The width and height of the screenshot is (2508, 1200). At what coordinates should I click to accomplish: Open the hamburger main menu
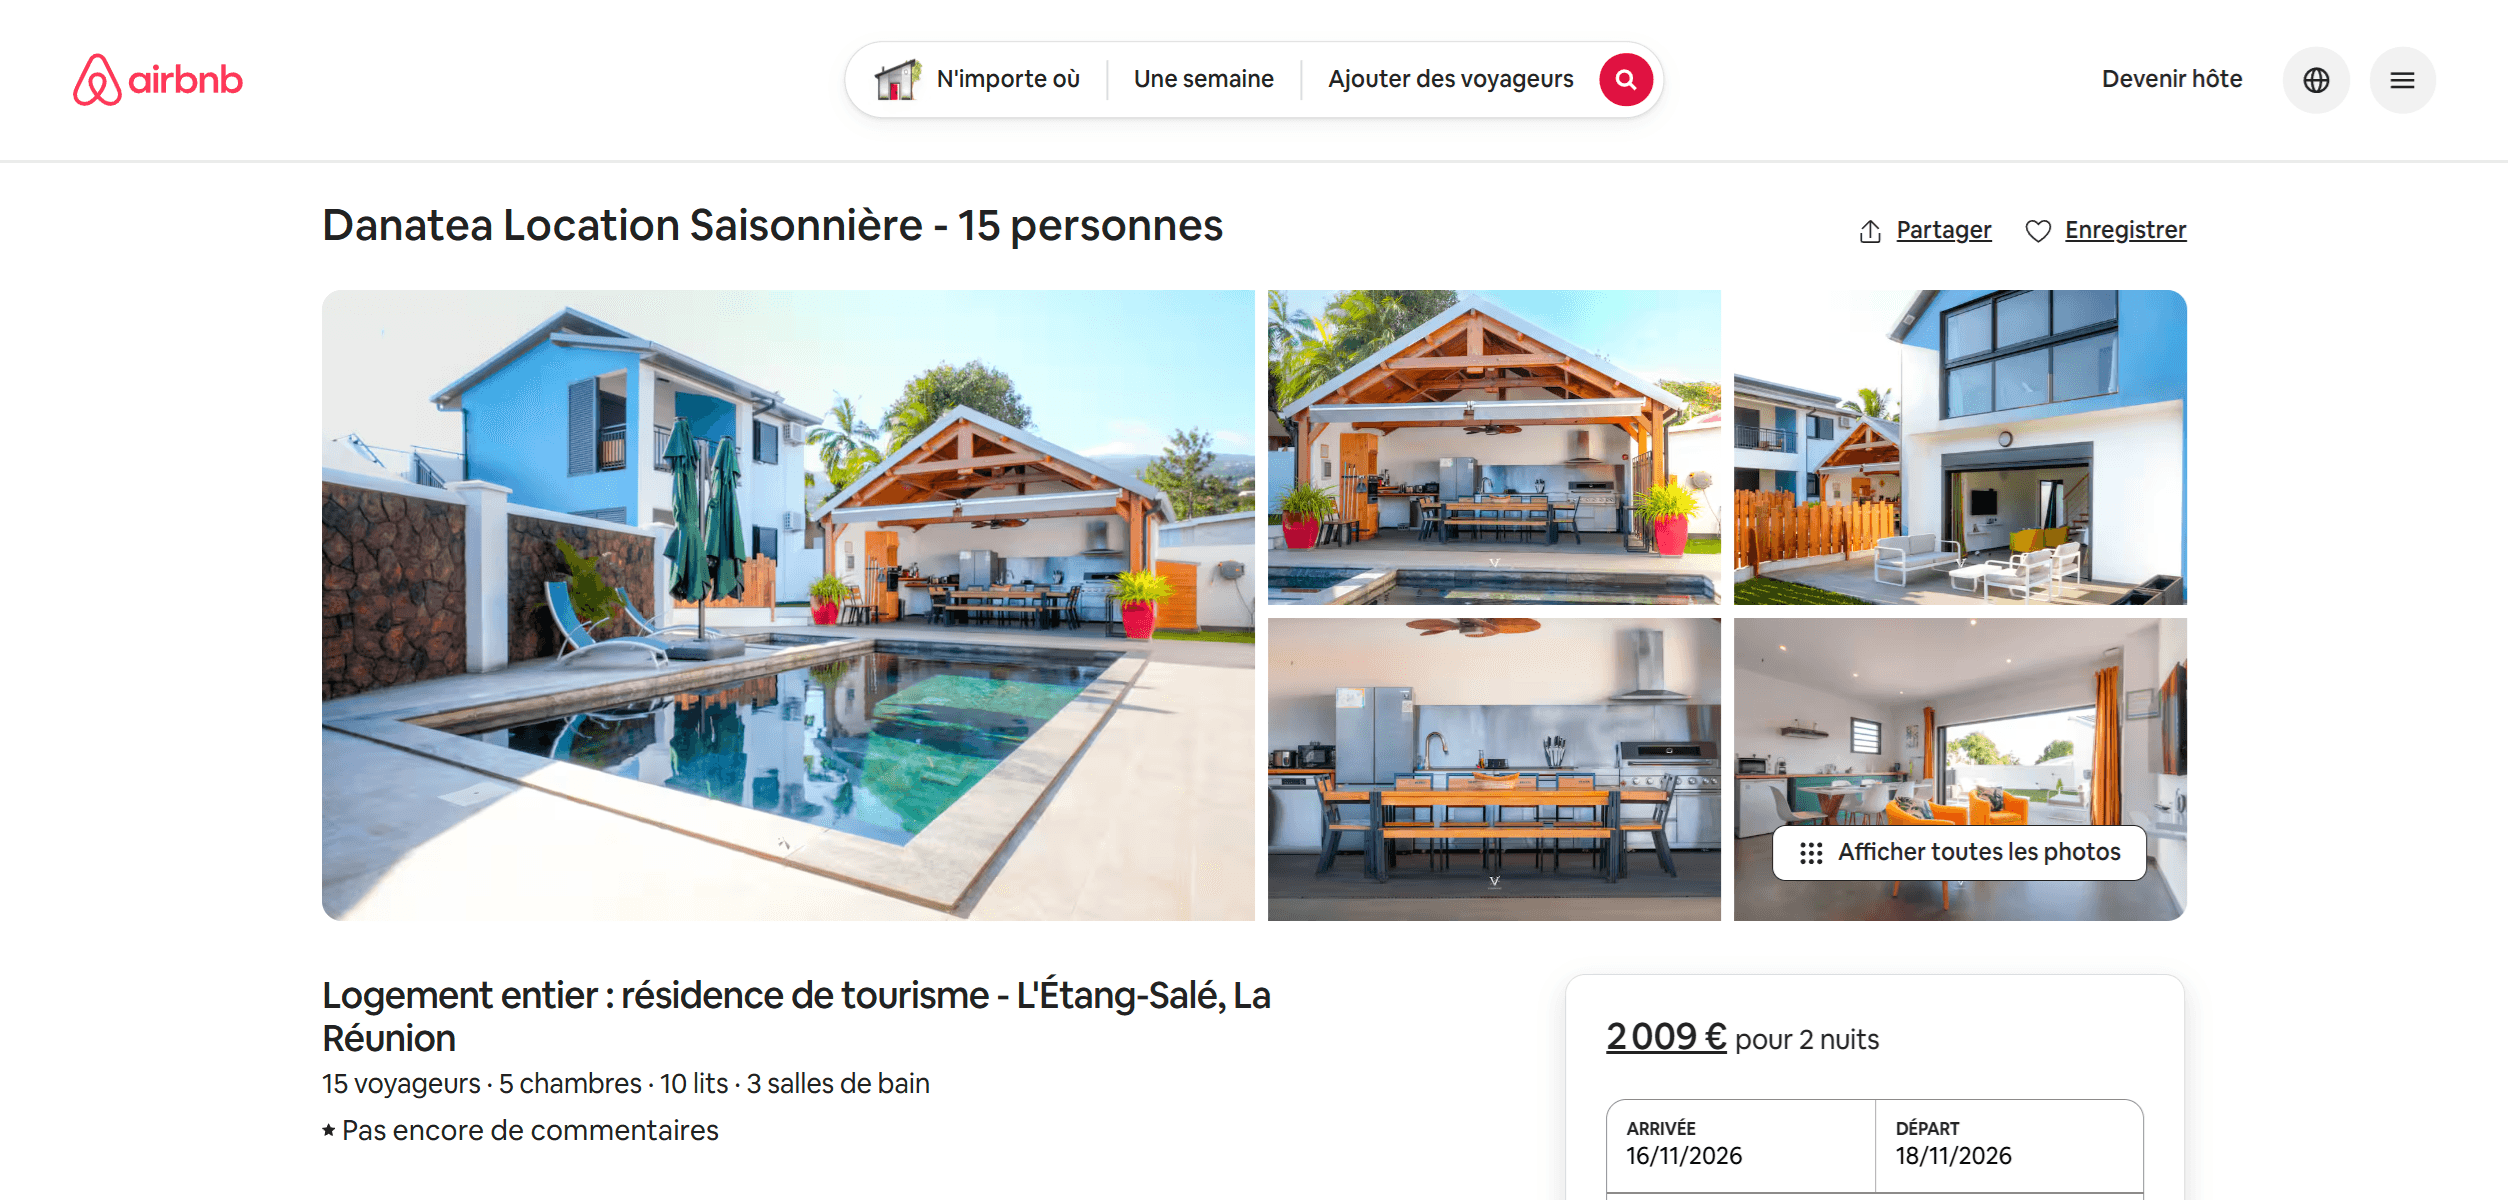pyautogui.click(x=2402, y=80)
